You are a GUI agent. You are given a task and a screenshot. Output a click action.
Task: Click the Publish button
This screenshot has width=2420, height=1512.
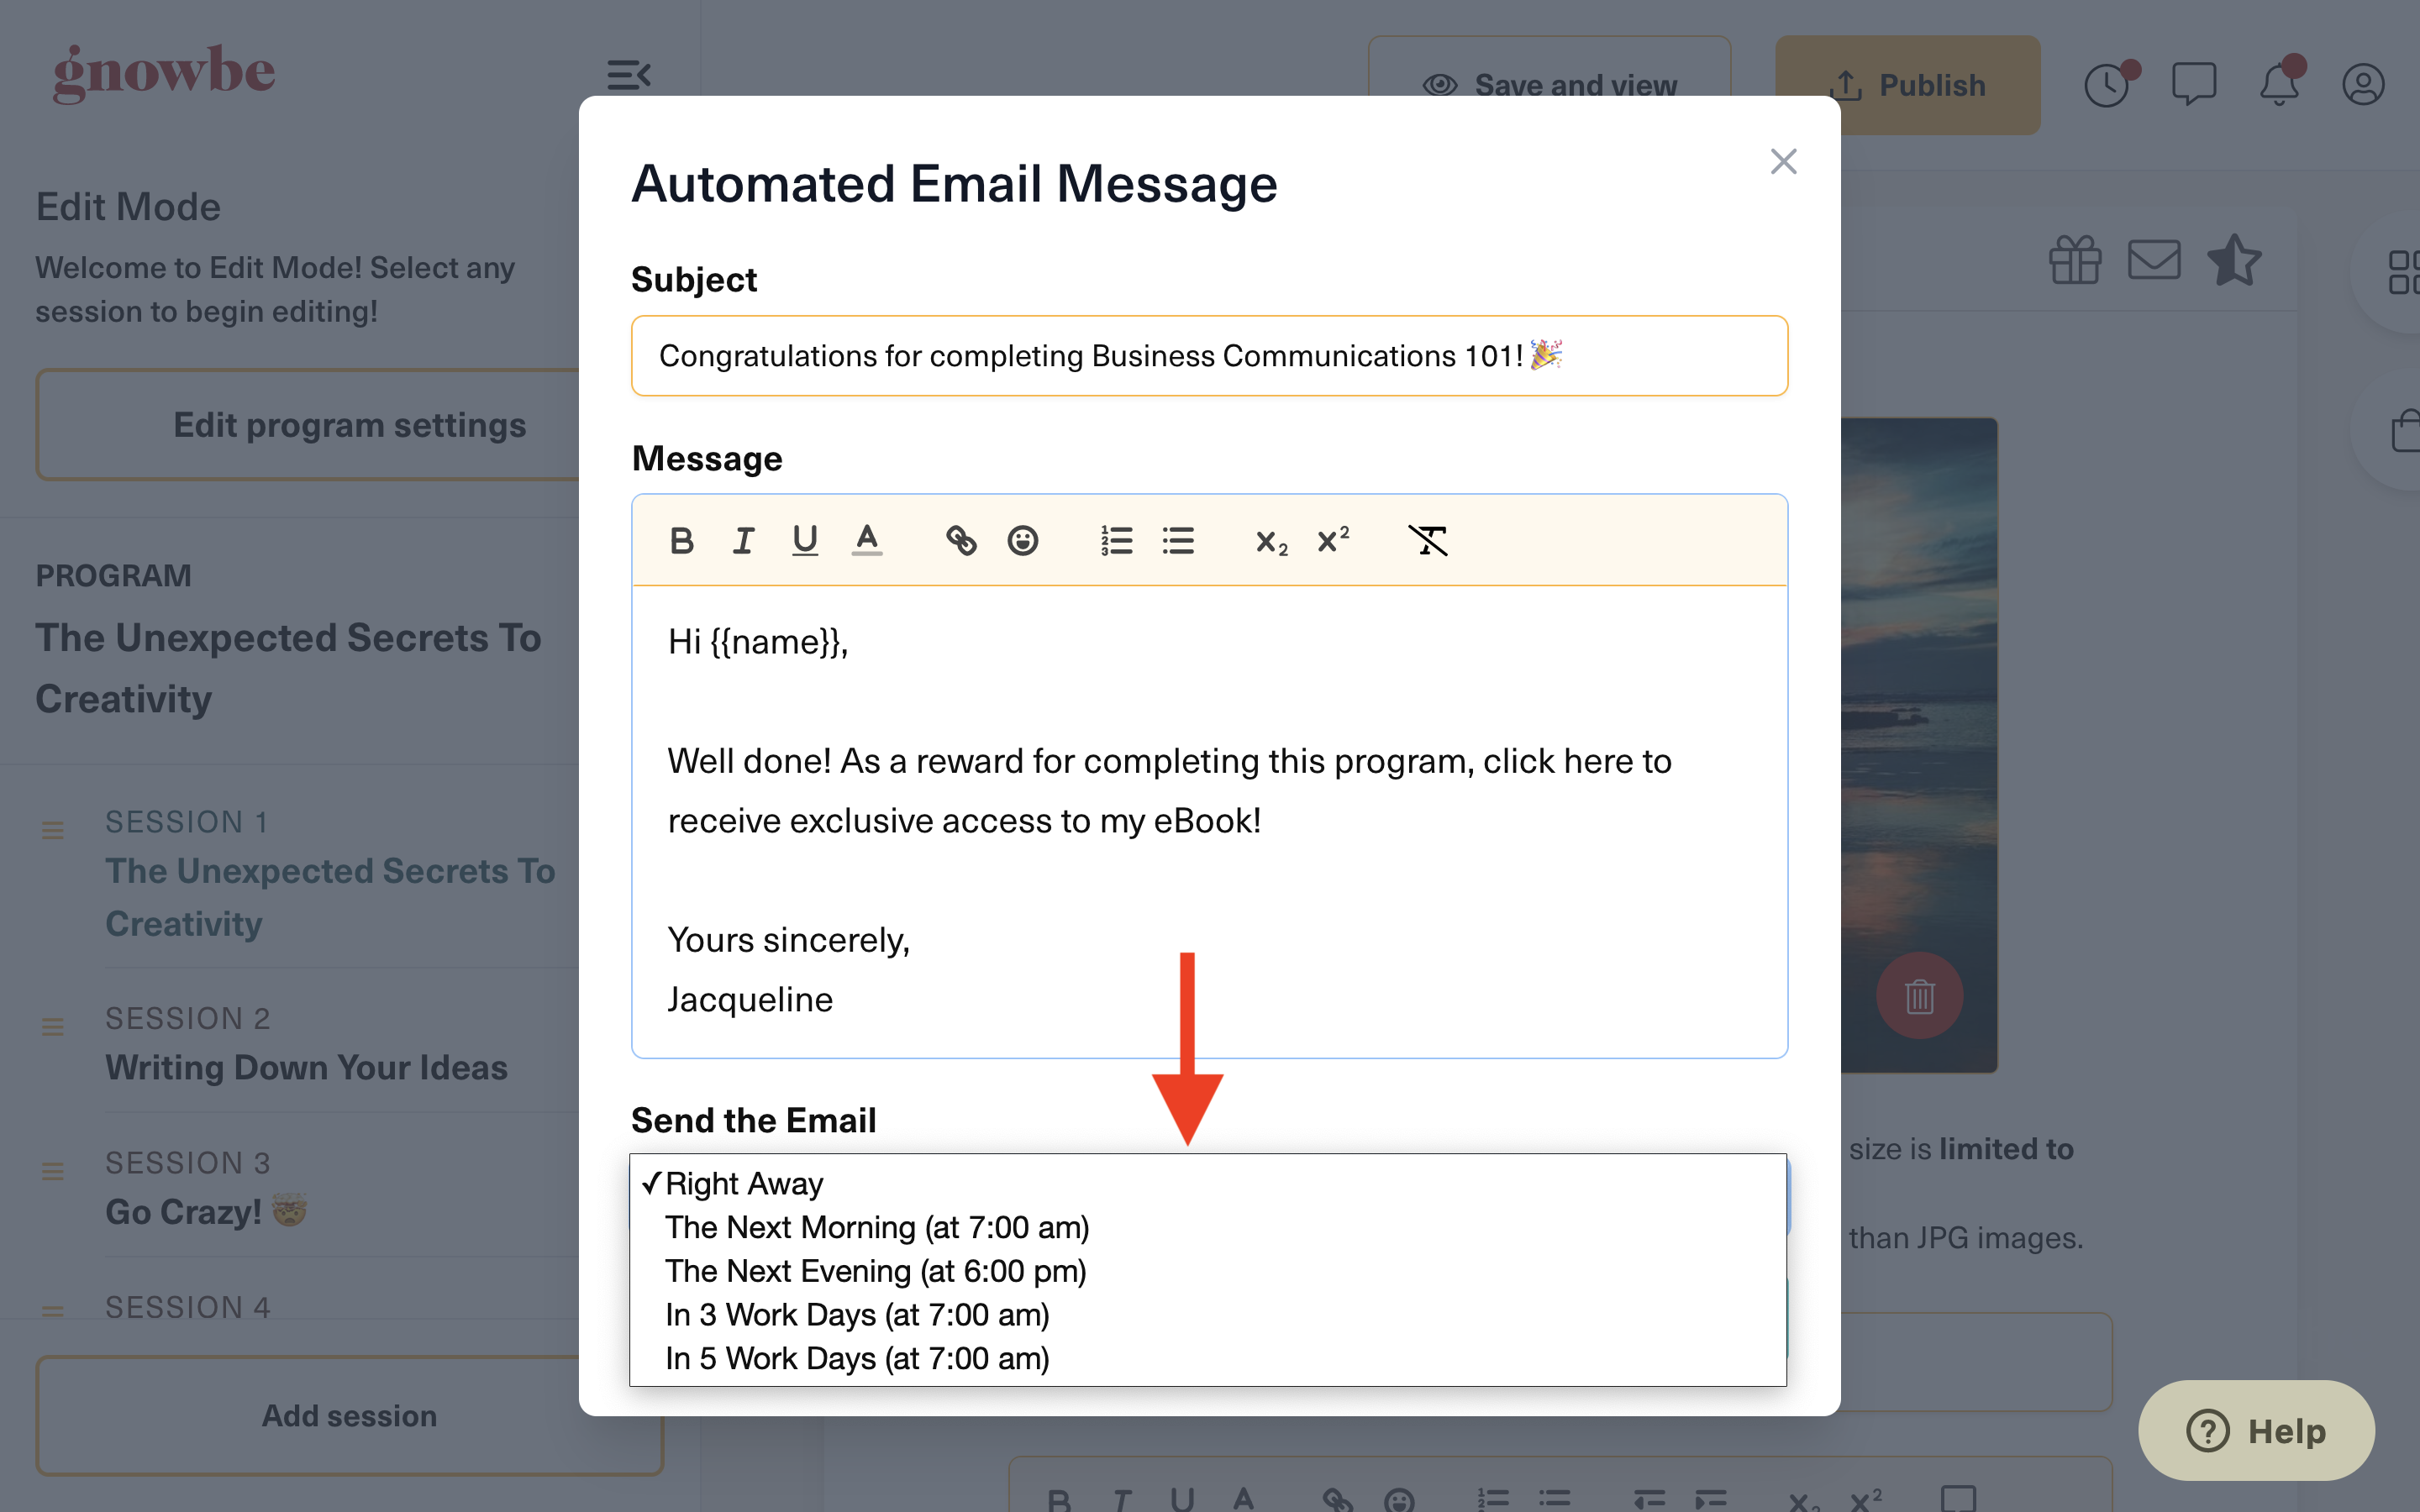coord(1907,85)
